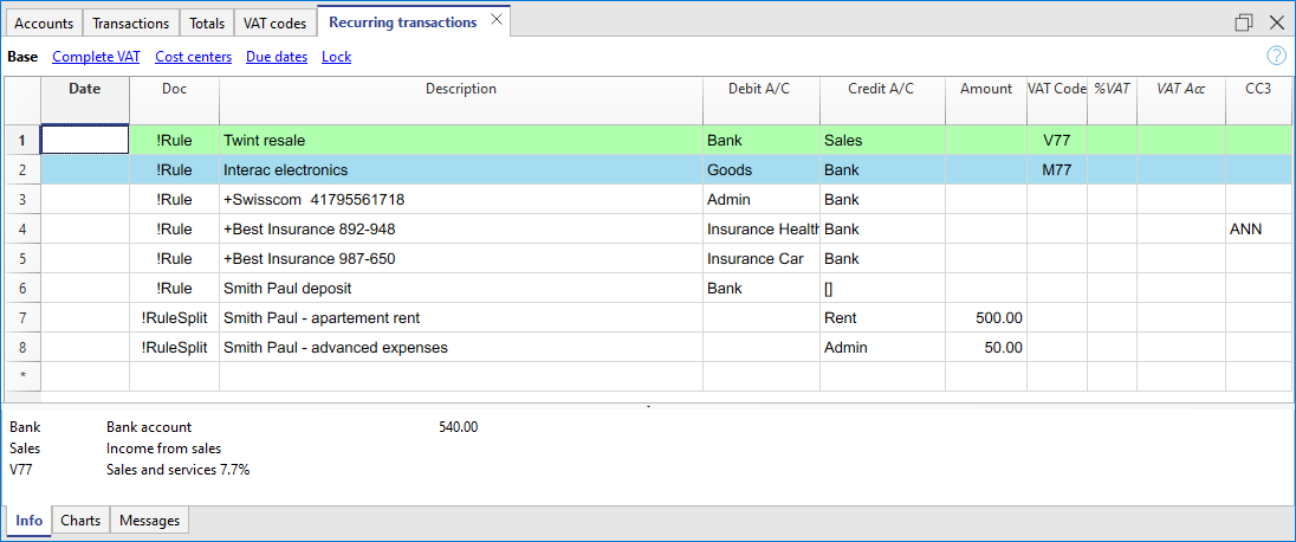
Task: Open the Charts panel tab
Action: 80,520
